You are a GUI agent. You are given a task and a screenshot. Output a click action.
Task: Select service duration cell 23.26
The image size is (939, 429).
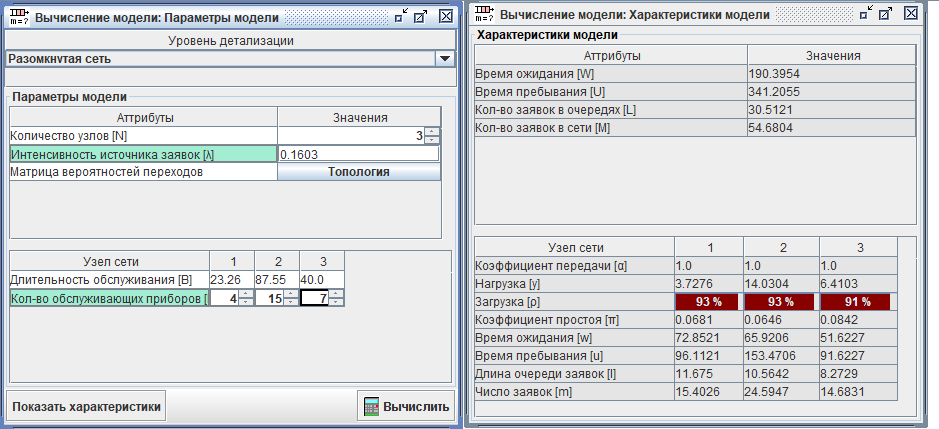[232, 279]
